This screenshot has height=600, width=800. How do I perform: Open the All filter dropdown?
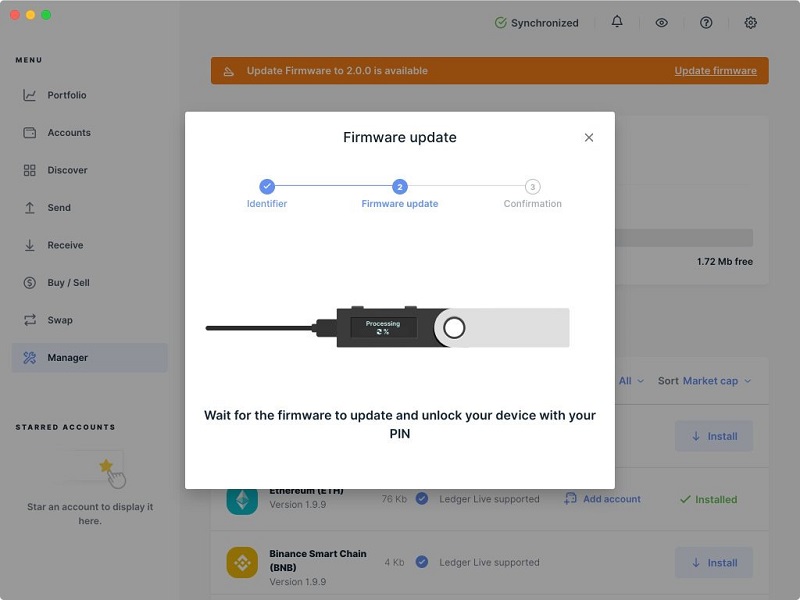click(632, 381)
